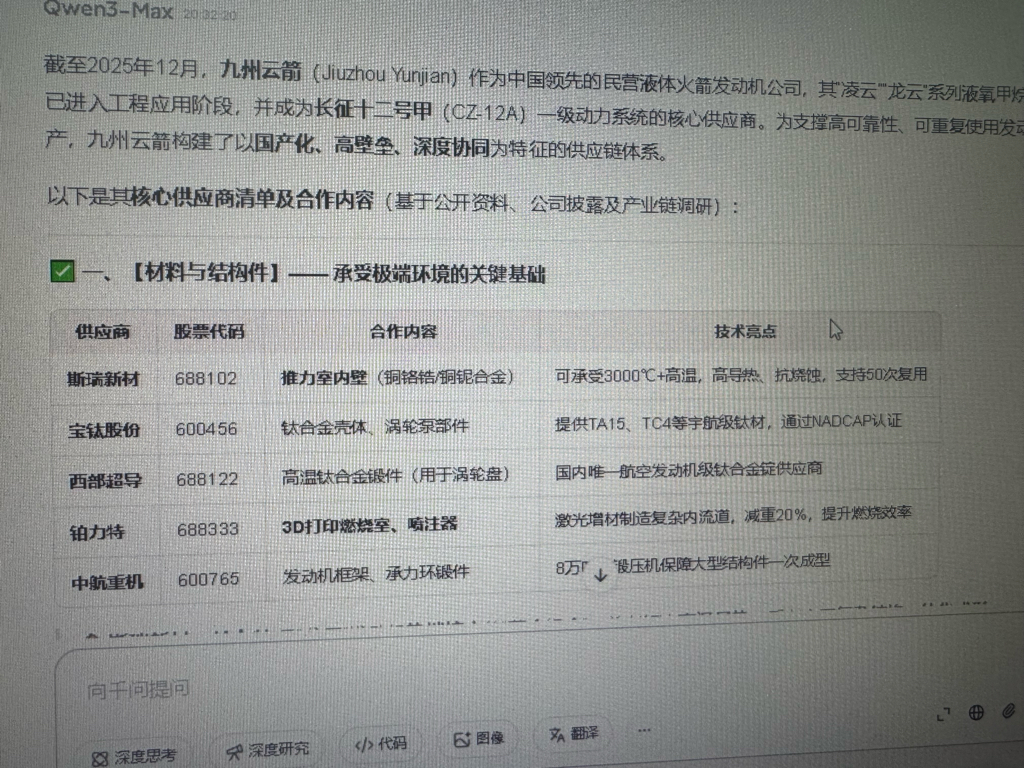Click the 深度研究 telescope icon

[234, 752]
